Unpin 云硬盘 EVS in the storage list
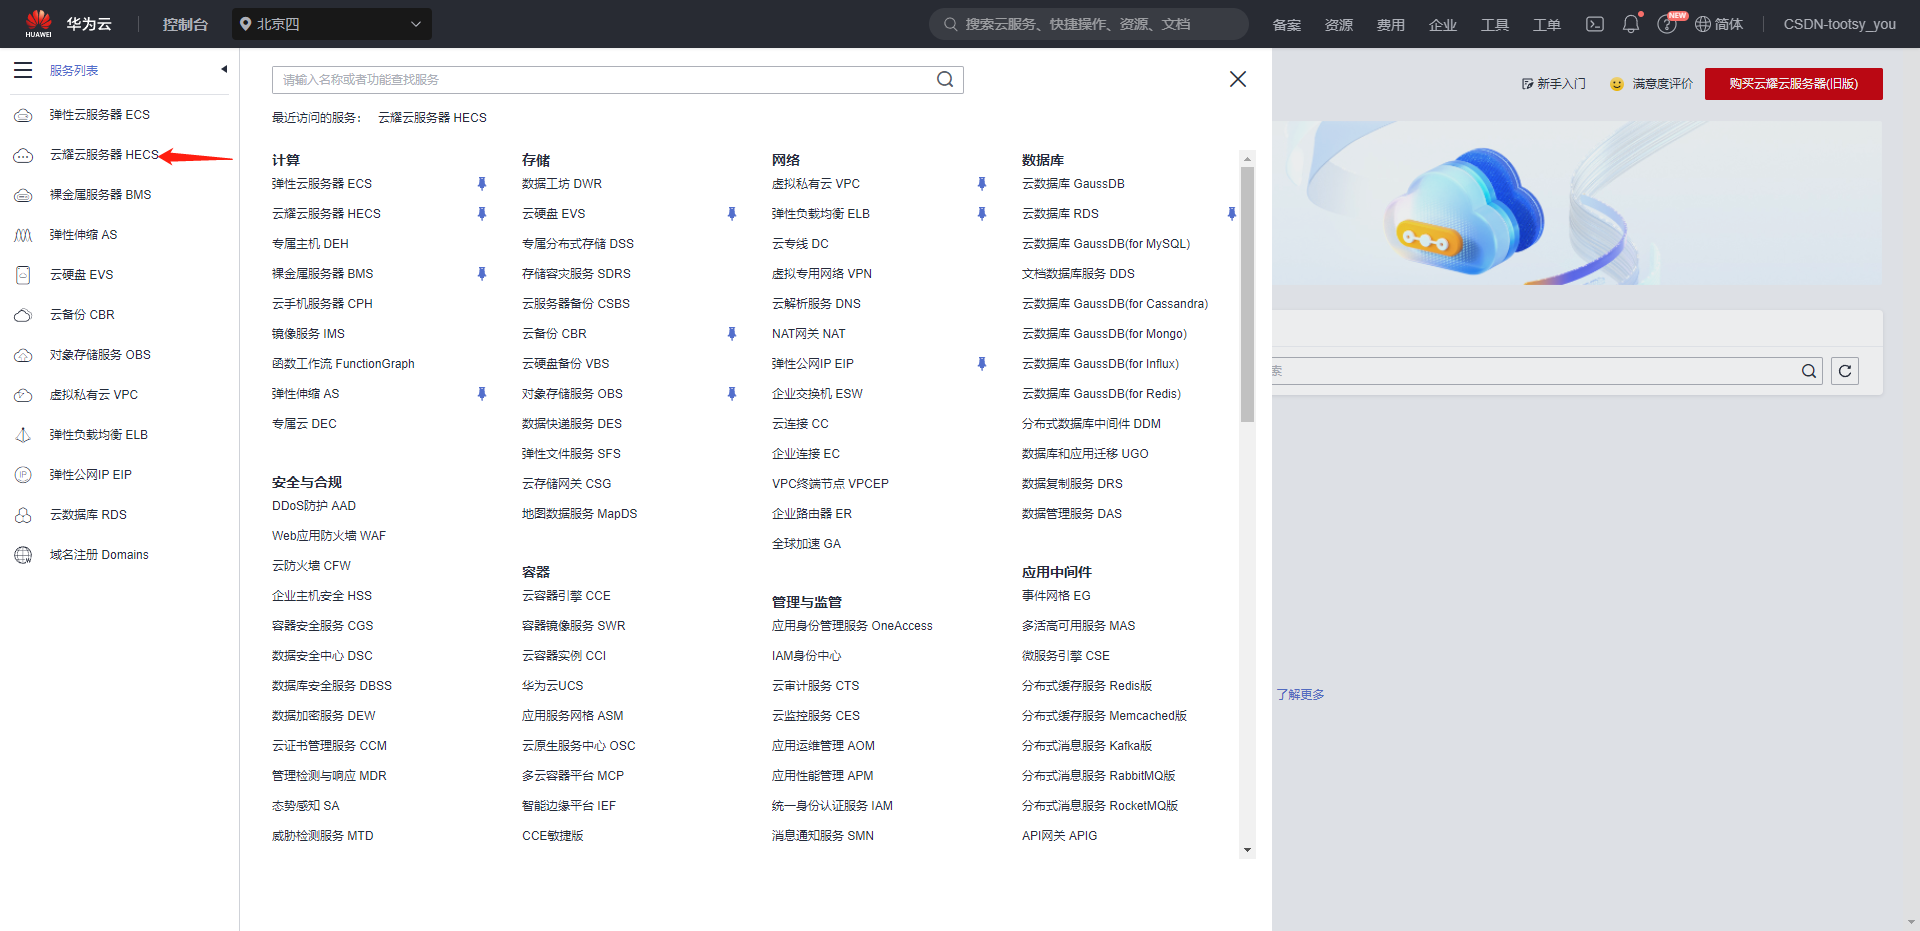The width and height of the screenshot is (1920, 931). tap(732, 214)
